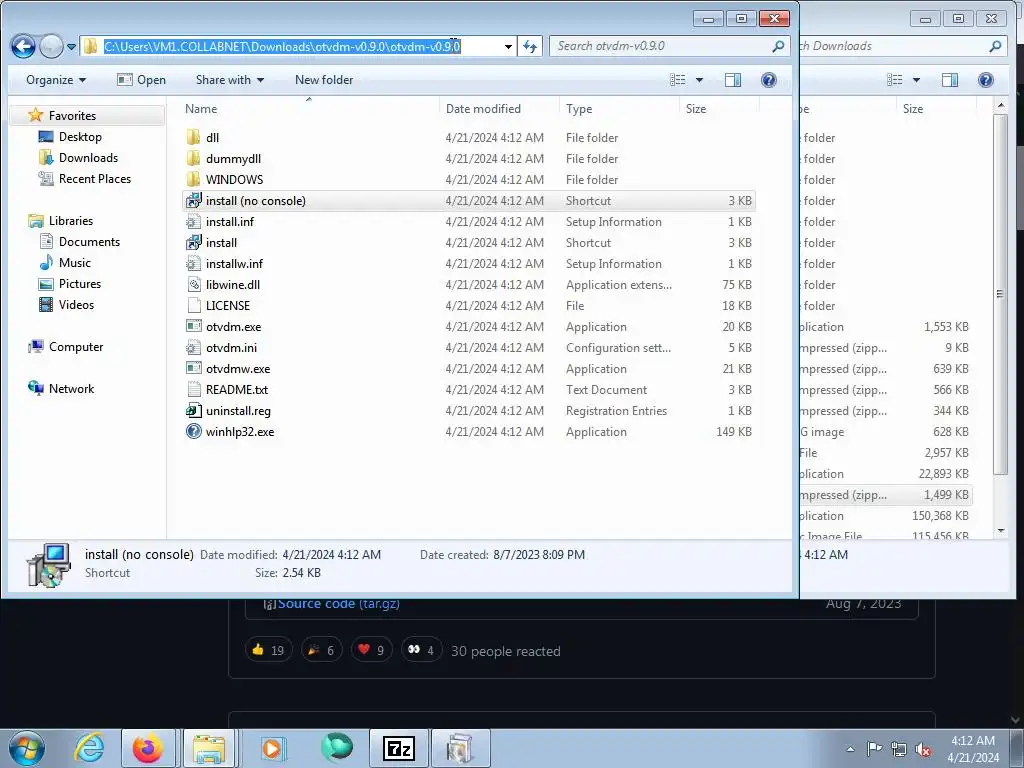The height and width of the screenshot is (768, 1024).
Task: Show hidden system tray icons
Action: [850, 748]
